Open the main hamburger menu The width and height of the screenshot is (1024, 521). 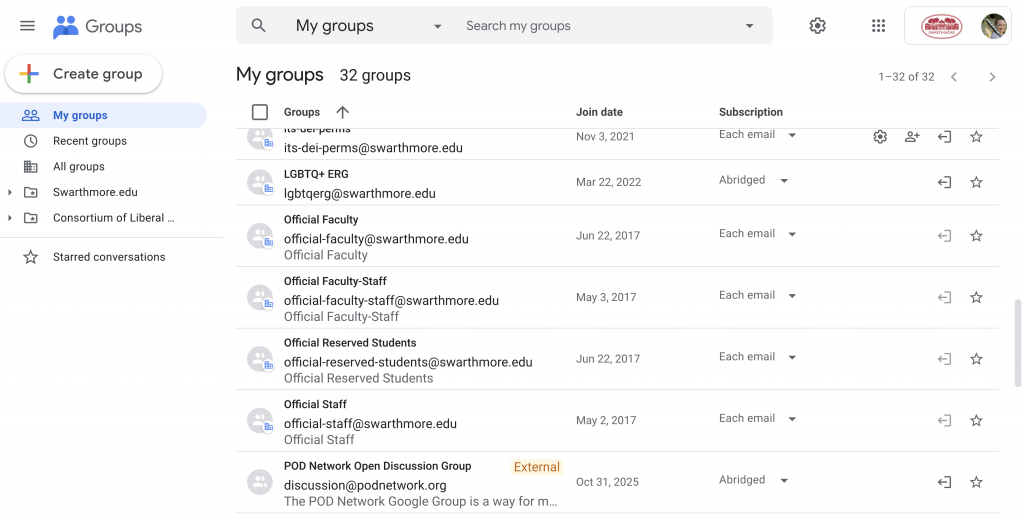pyautogui.click(x=27, y=26)
